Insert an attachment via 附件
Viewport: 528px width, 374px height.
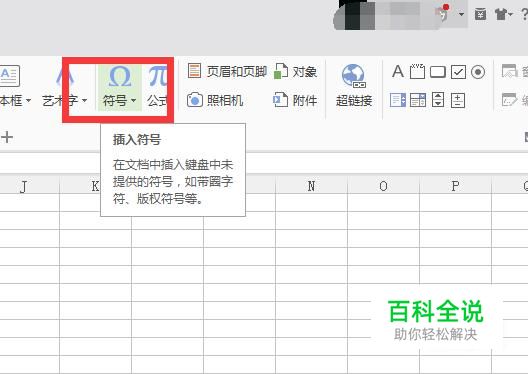(295, 100)
